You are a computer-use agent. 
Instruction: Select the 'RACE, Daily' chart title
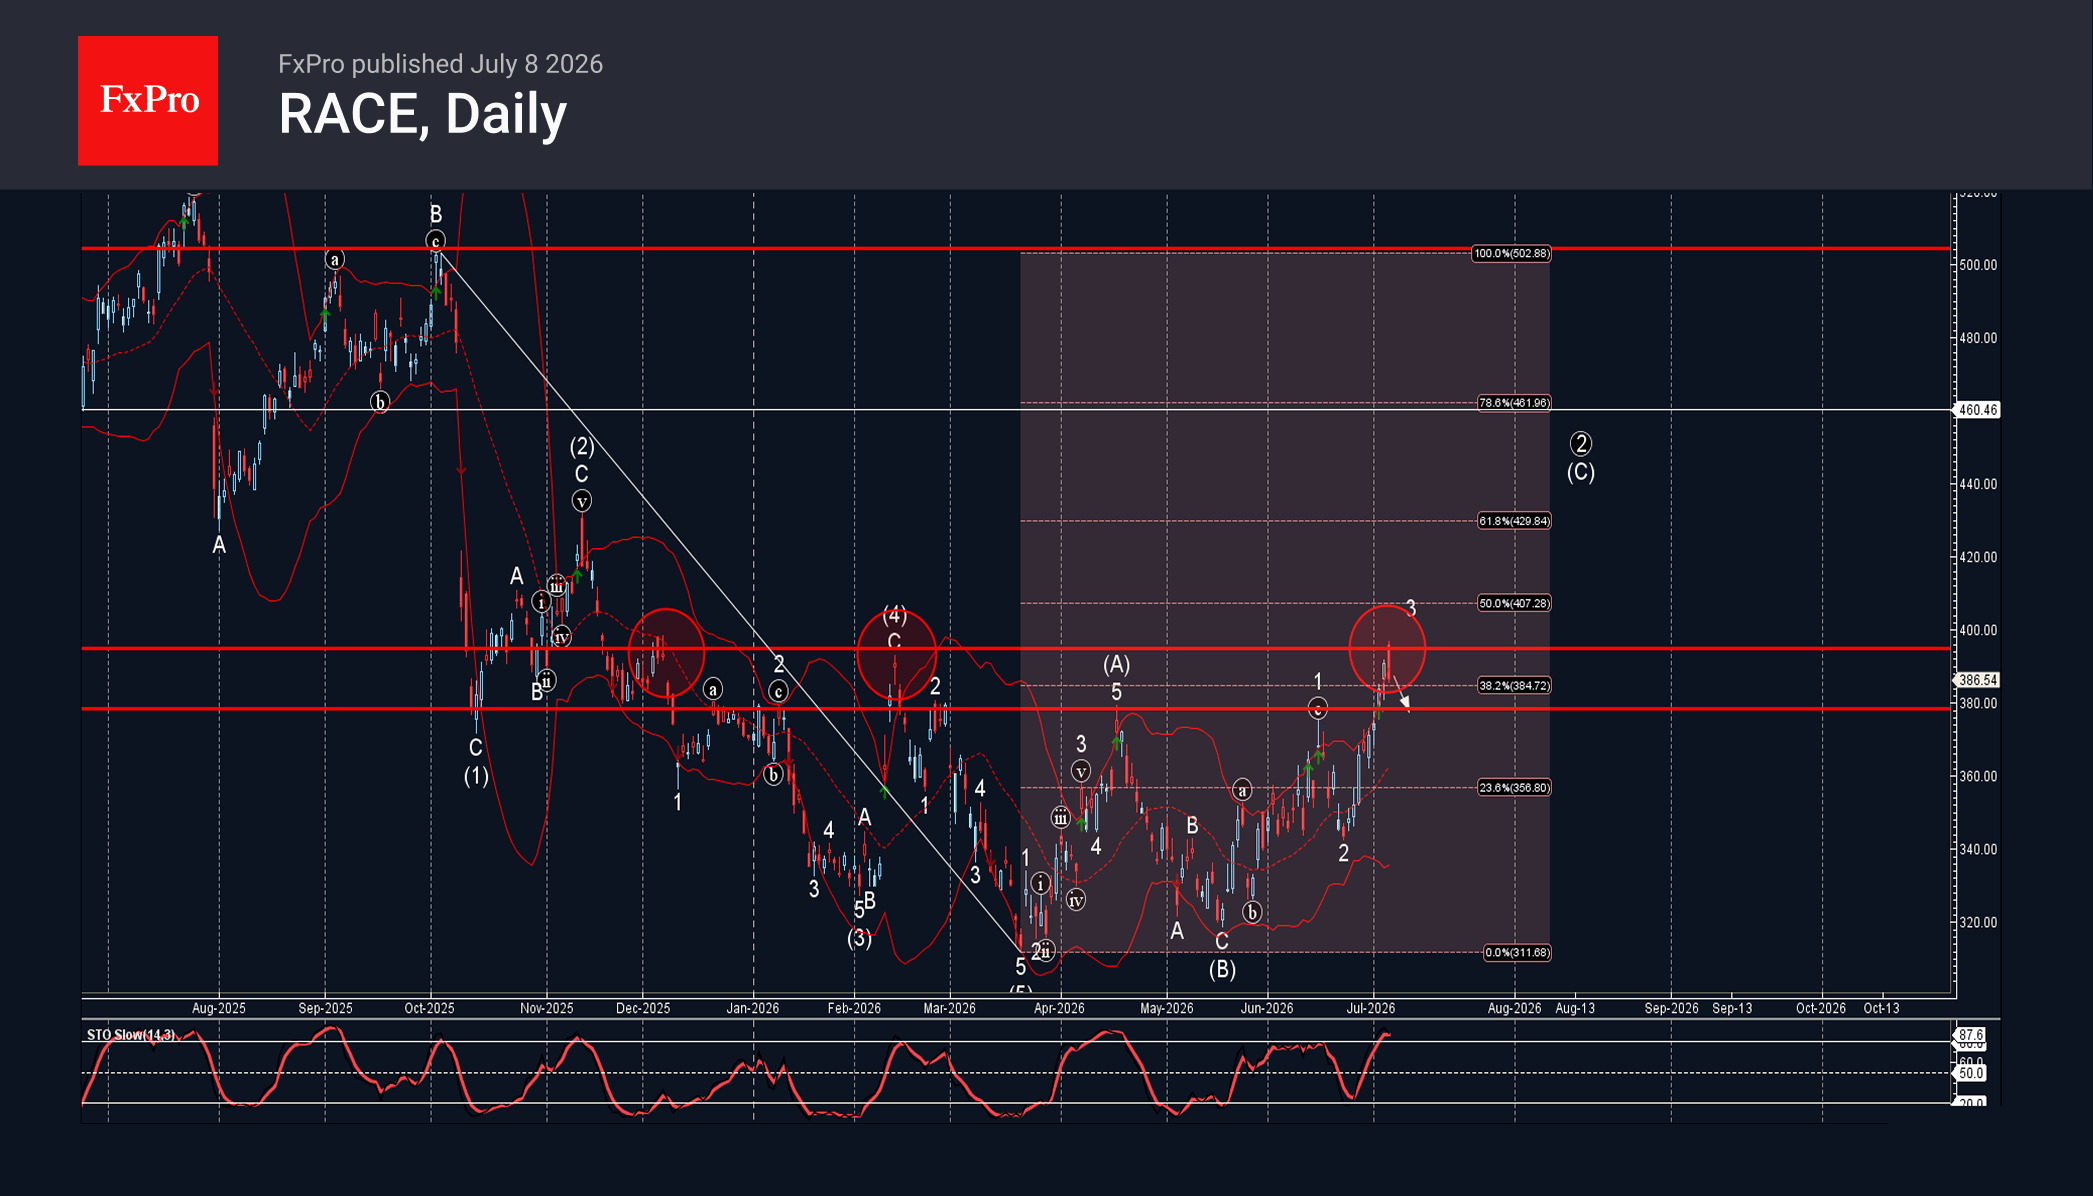tap(422, 113)
